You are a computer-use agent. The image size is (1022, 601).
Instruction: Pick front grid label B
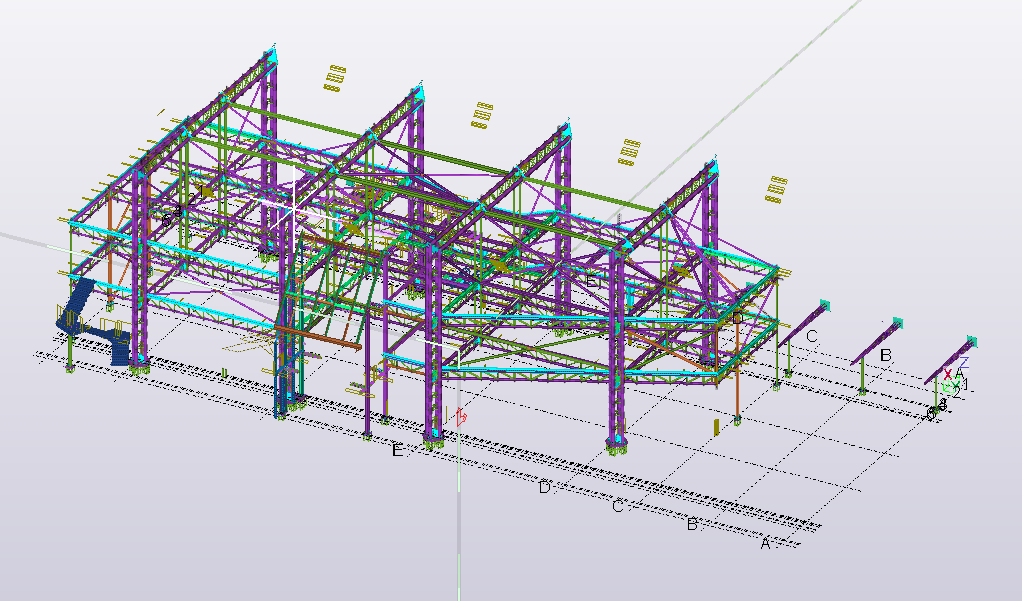691,524
